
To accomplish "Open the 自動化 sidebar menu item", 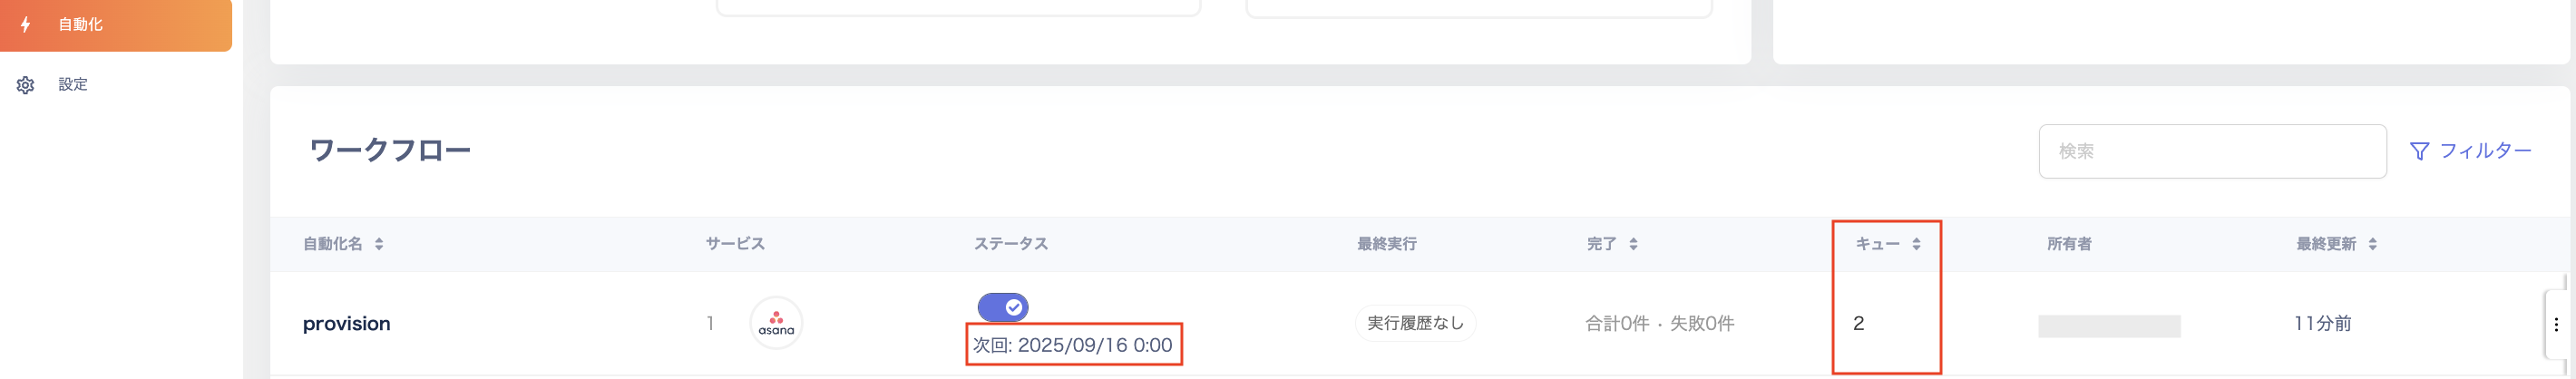I will [x=80, y=24].
